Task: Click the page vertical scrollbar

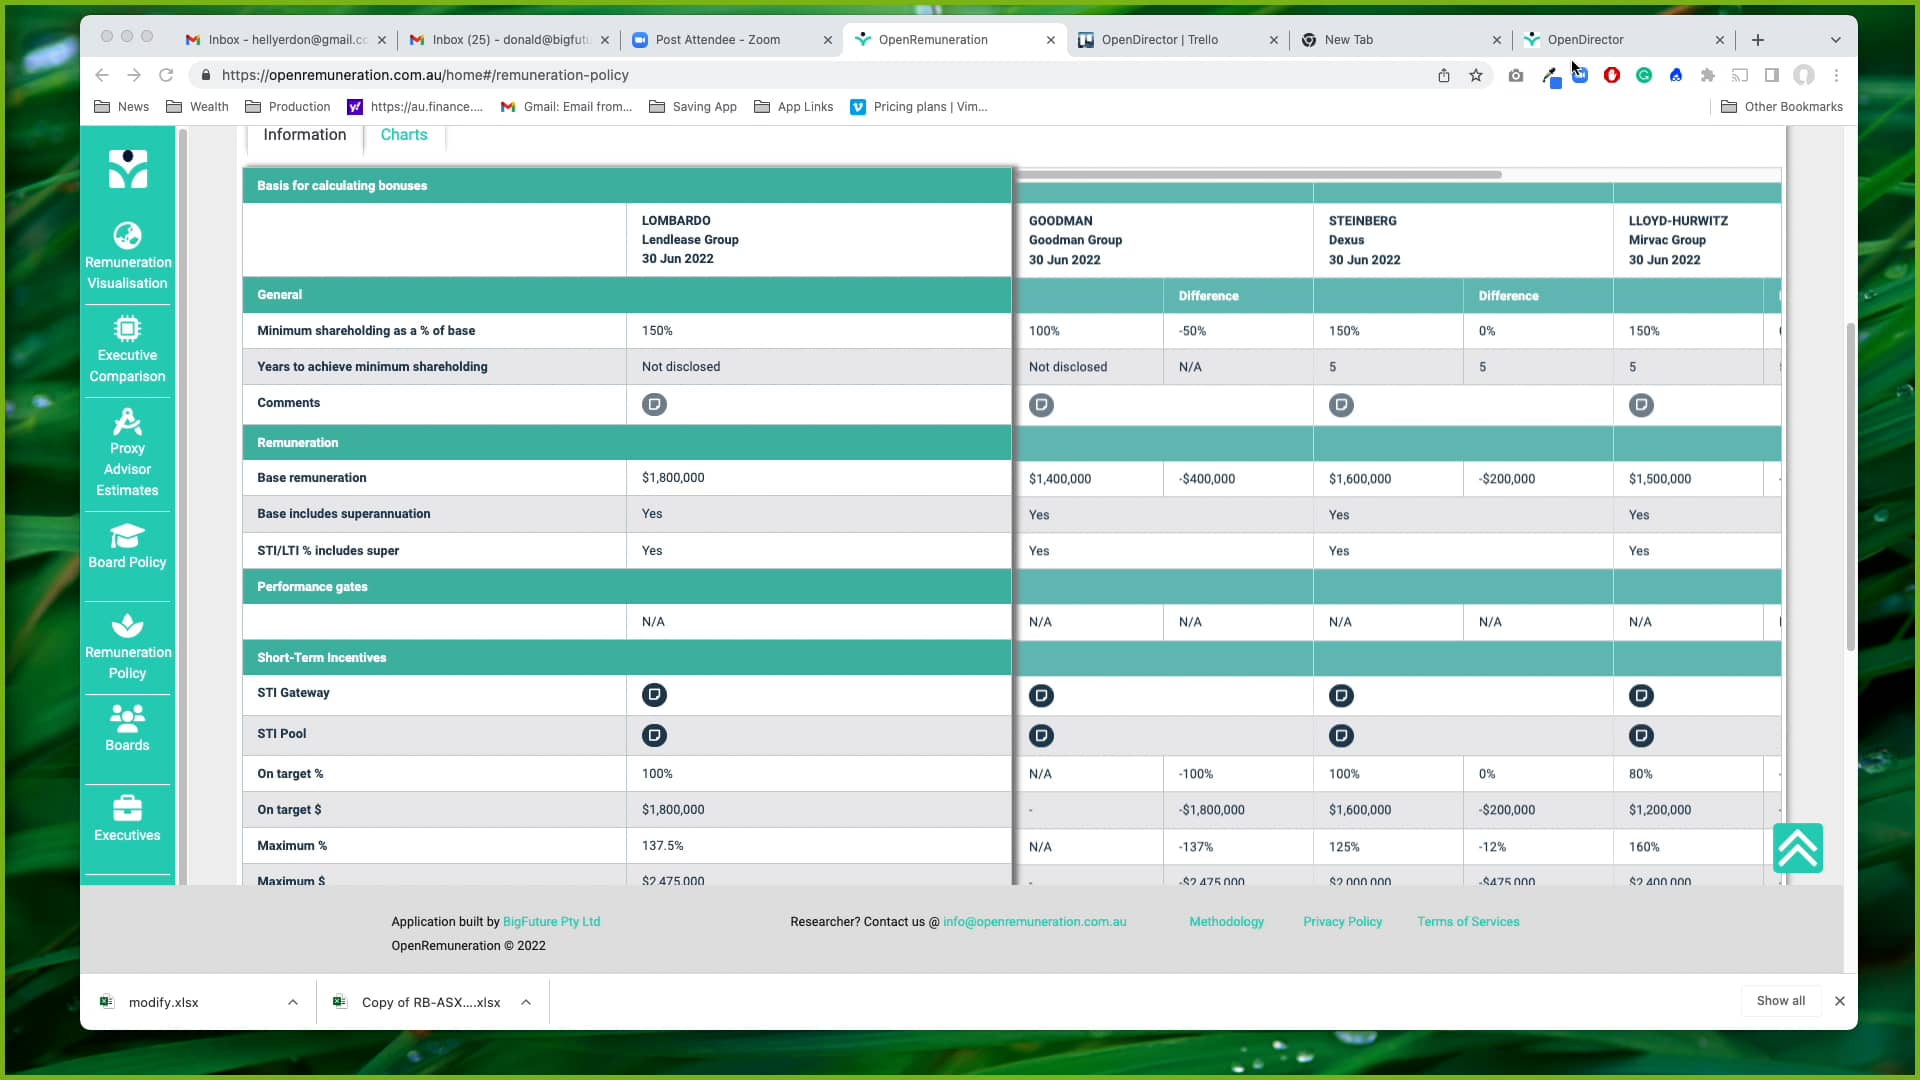Action: click(1850, 487)
